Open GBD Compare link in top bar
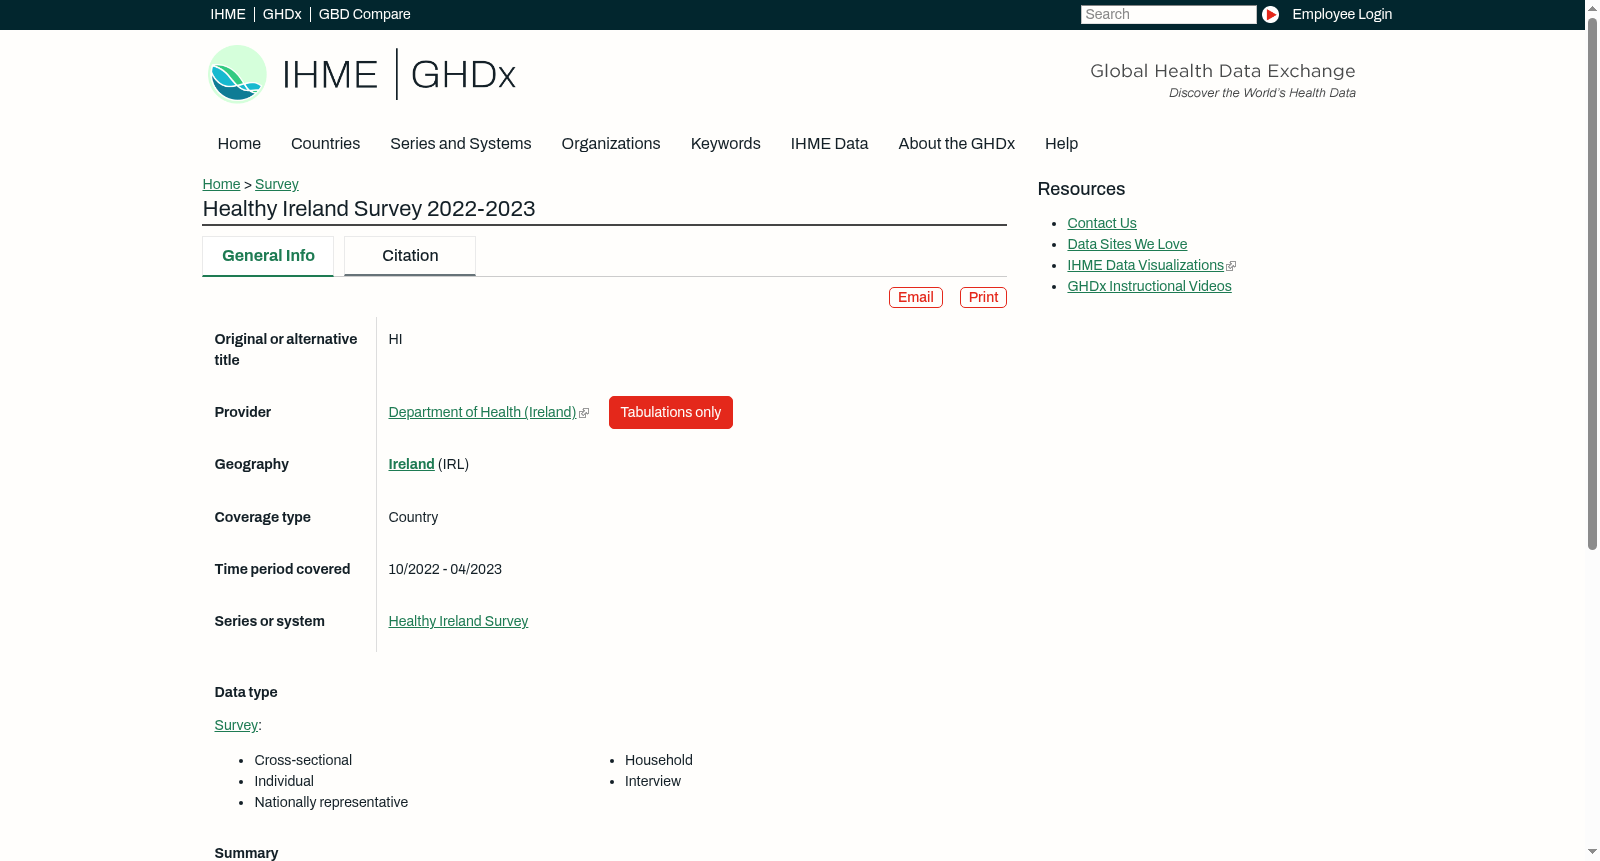The image size is (1600, 861). [x=365, y=14]
